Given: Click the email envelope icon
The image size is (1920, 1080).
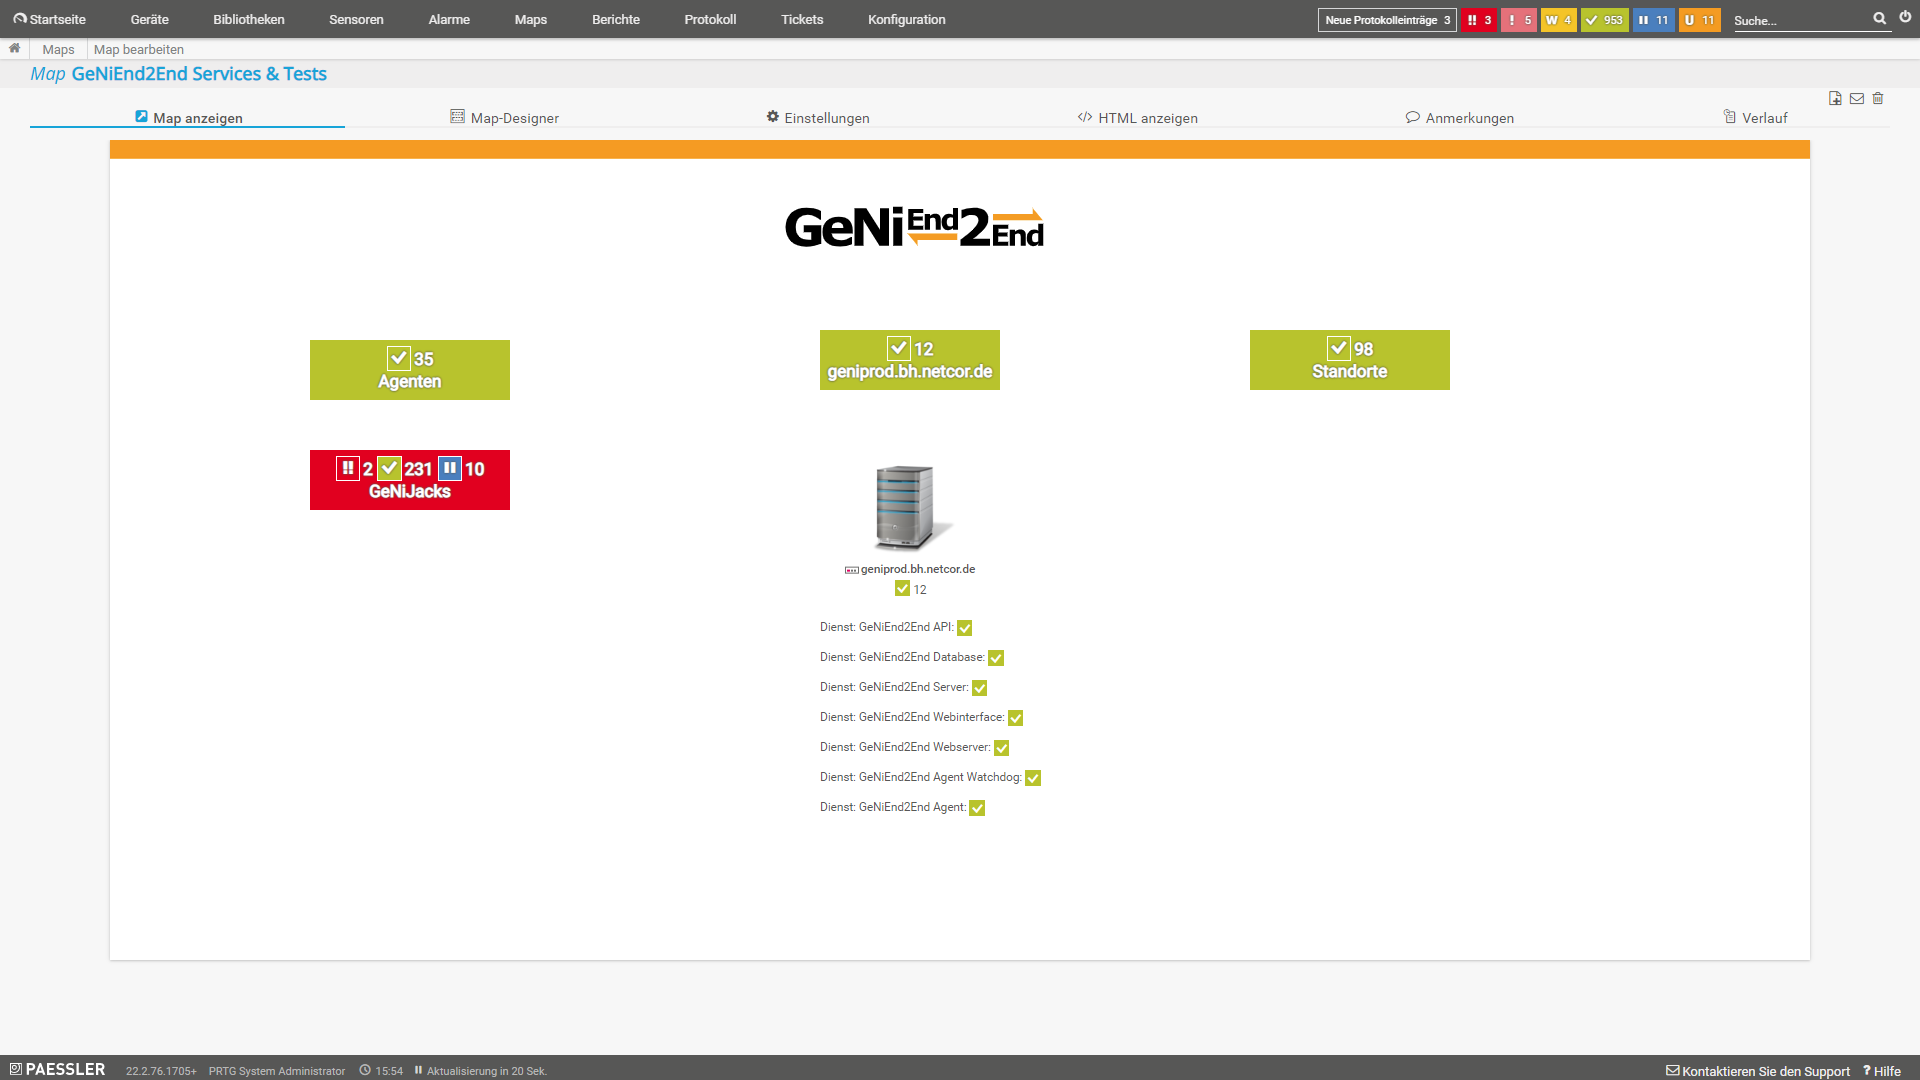Looking at the screenshot, I should pyautogui.click(x=1857, y=98).
